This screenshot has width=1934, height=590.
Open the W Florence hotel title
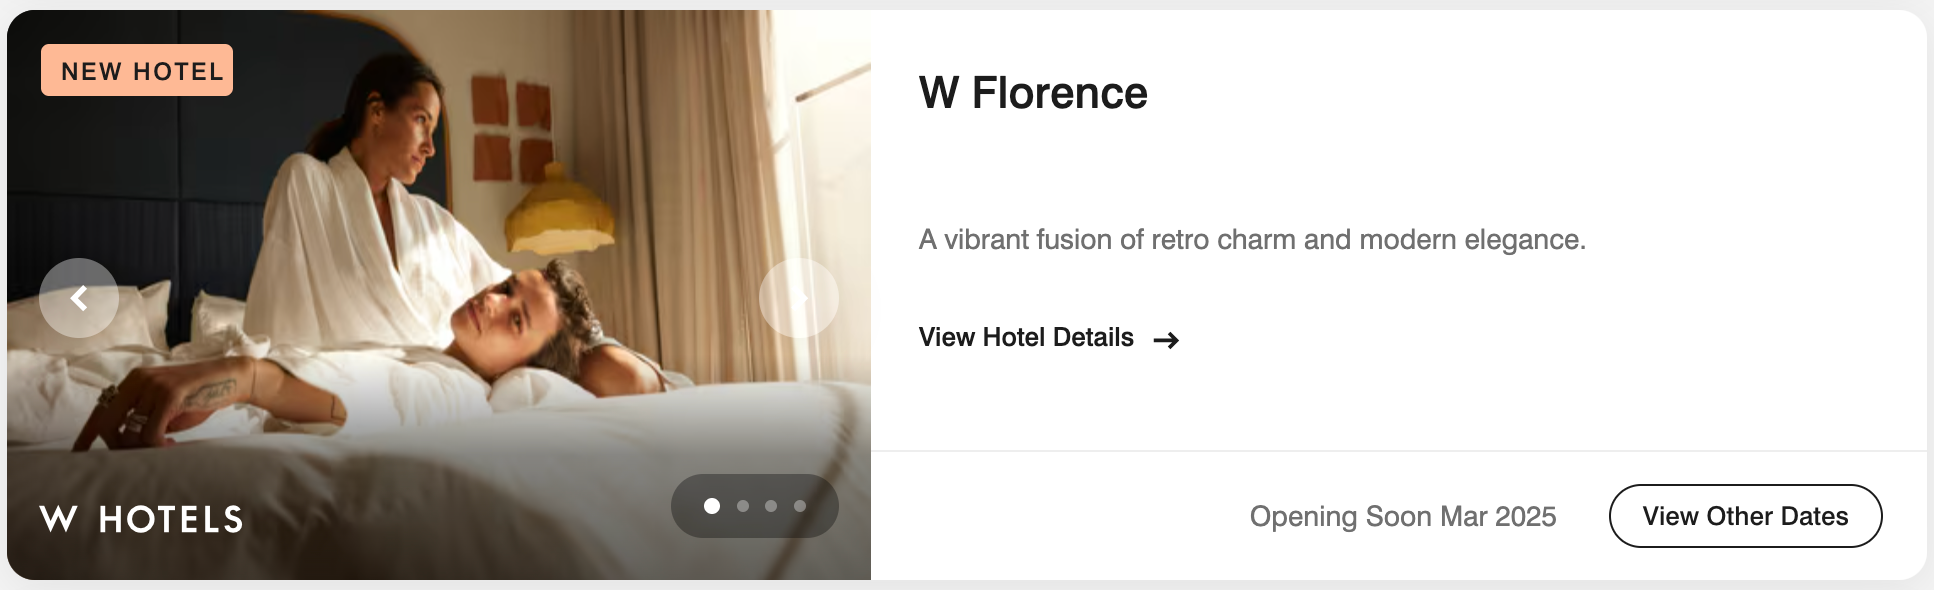coord(1034,93)
